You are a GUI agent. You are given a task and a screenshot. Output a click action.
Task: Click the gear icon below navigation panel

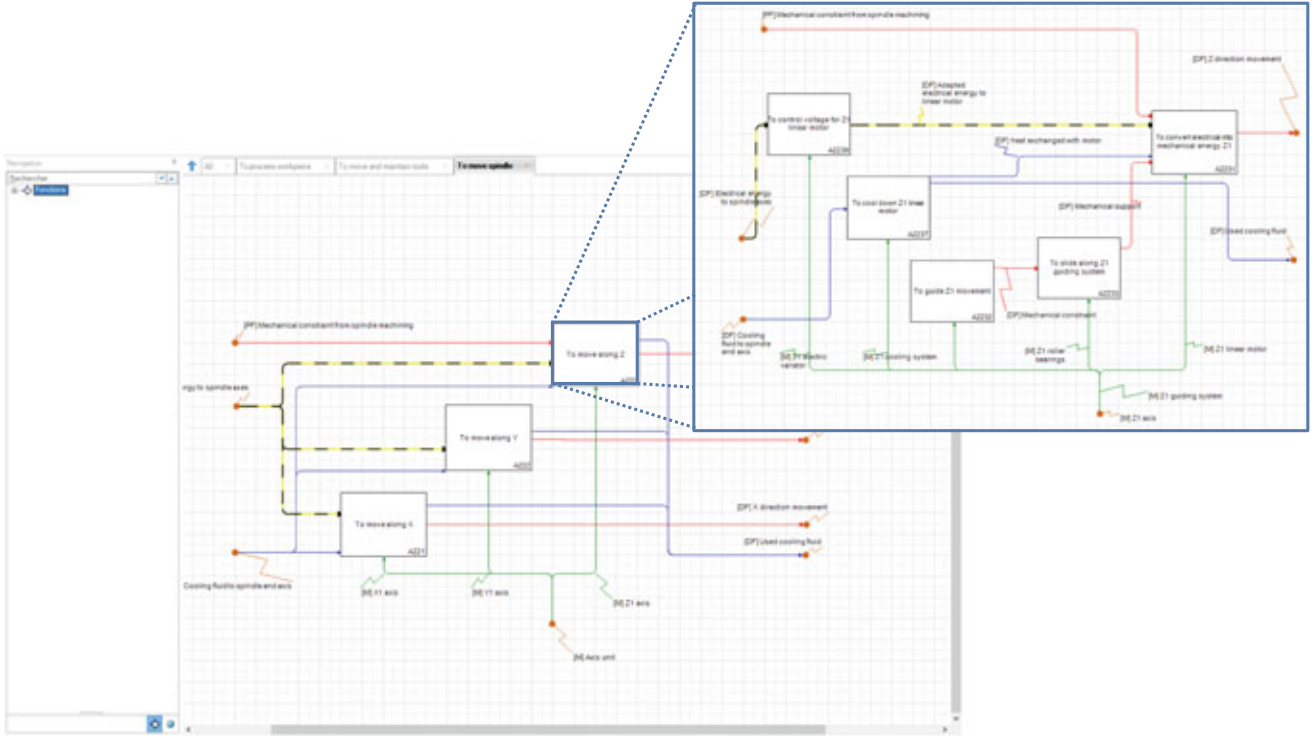[x=155, y=723]
